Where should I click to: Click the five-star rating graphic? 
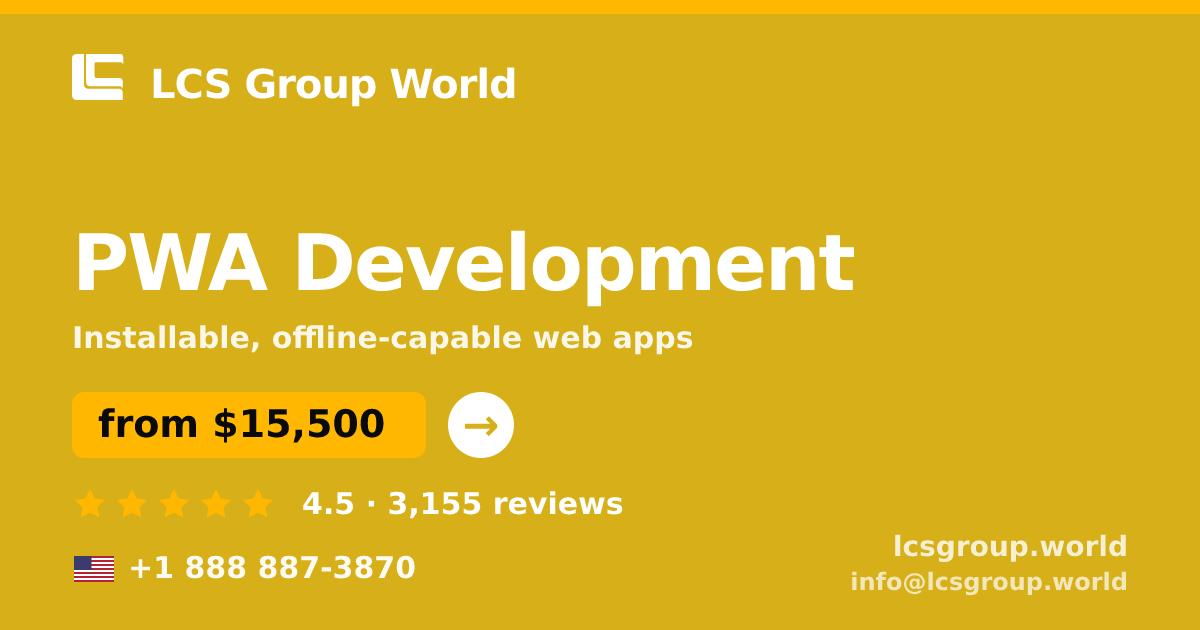(x=174, y=504)
